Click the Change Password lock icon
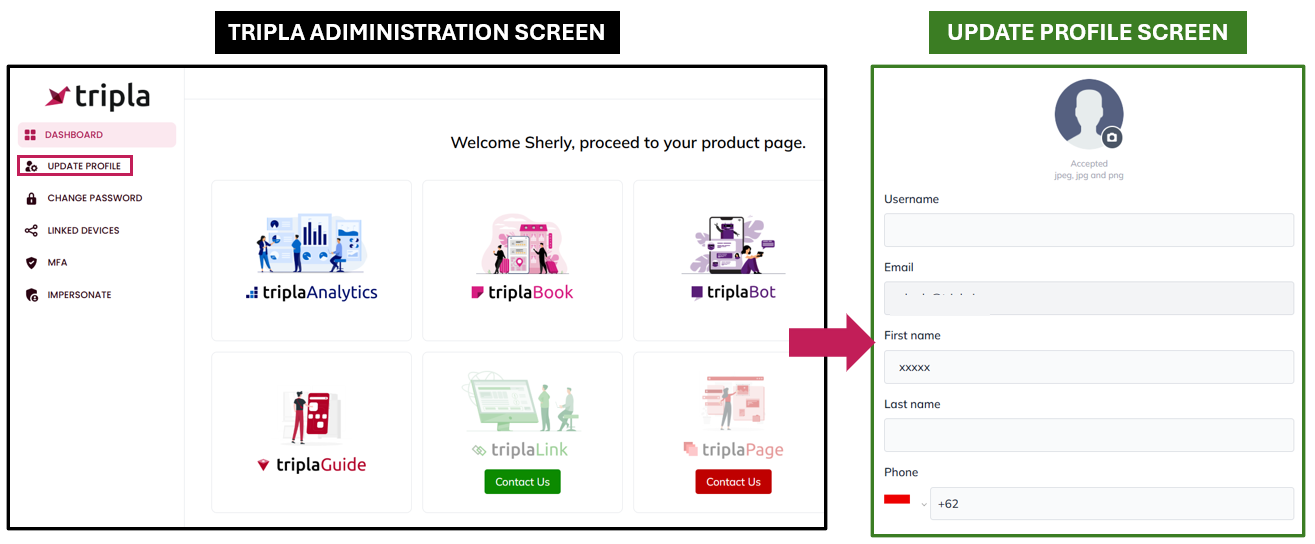 [31, 198]
